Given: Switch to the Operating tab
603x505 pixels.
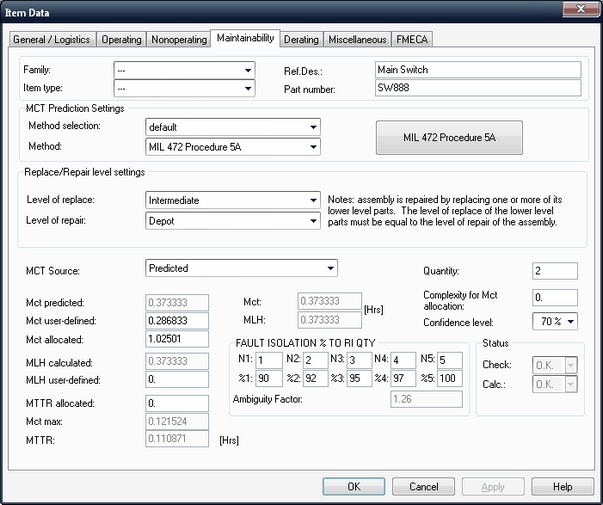Looking at the screenshot, I should pyautogui.click(x=122, y=39).
